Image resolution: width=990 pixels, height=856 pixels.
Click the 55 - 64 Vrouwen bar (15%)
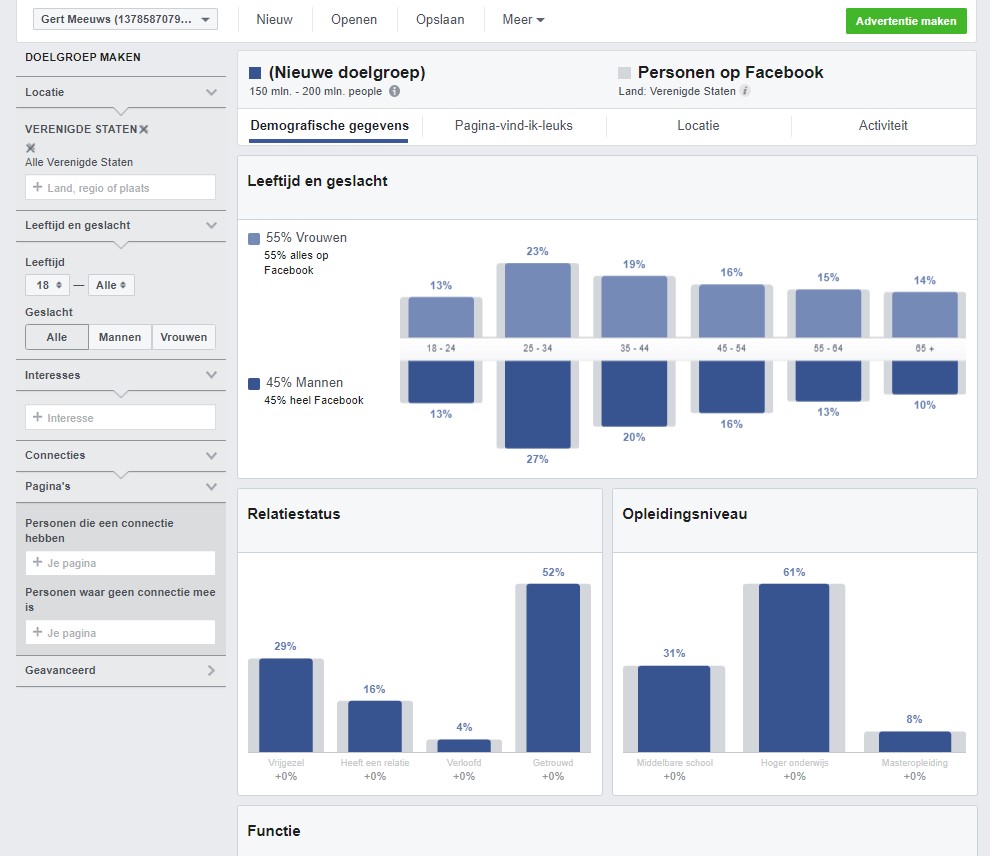point(828,314)
